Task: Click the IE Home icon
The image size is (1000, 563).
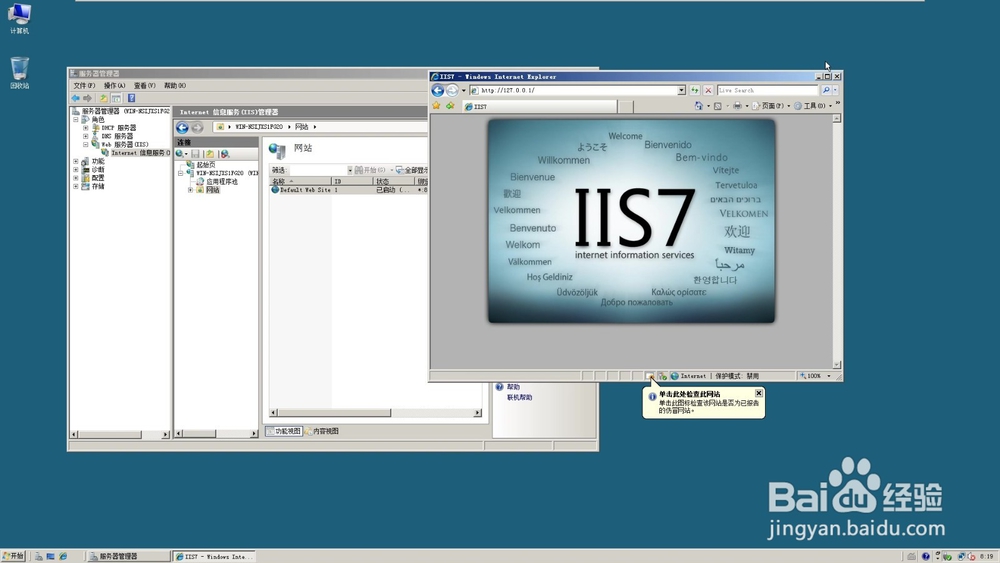Action: coord(698,106)
